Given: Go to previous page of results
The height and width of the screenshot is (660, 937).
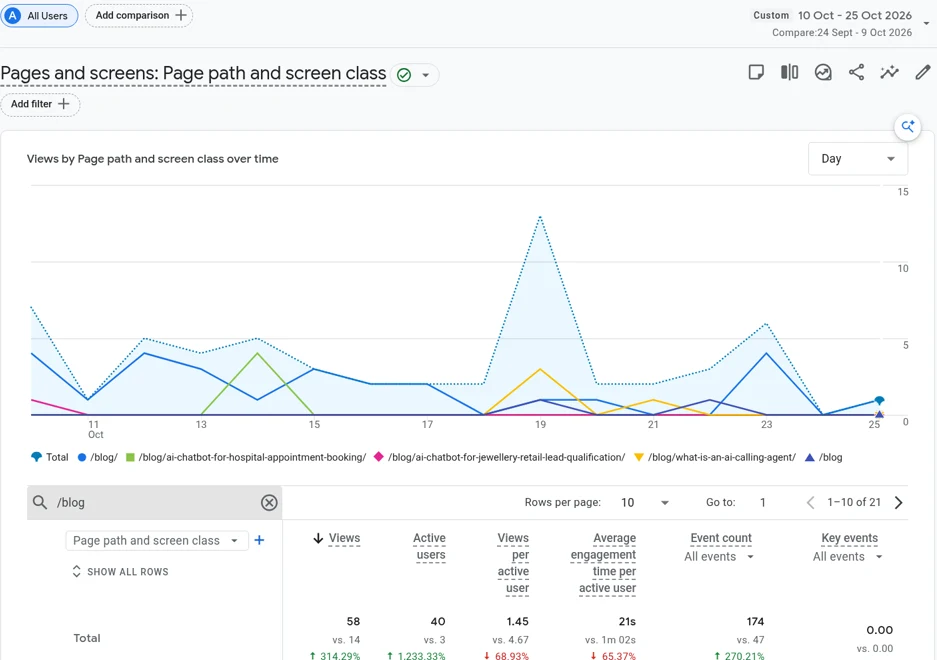Looking at the screenshot, I should pyautogui.click(x=810, y=503).
